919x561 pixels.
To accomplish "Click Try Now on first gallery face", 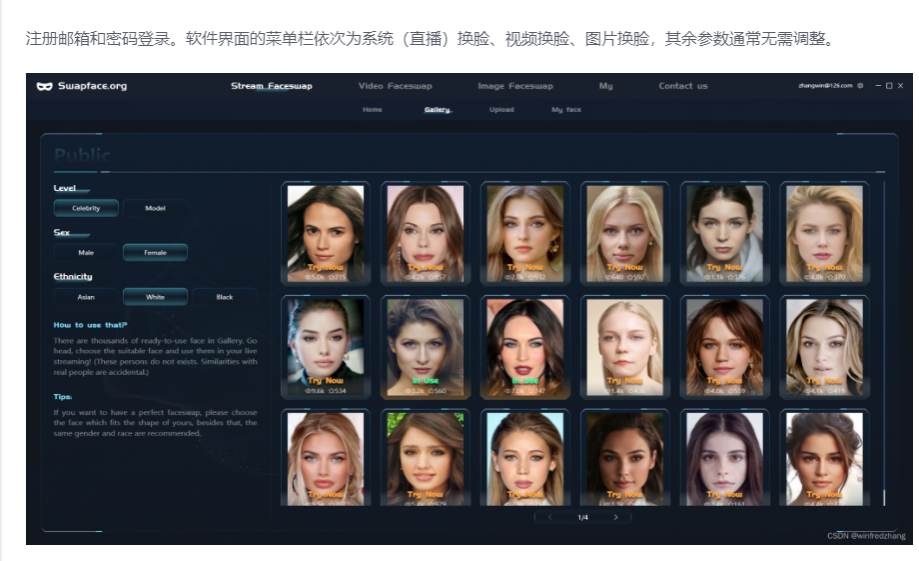I will (325, 267).
